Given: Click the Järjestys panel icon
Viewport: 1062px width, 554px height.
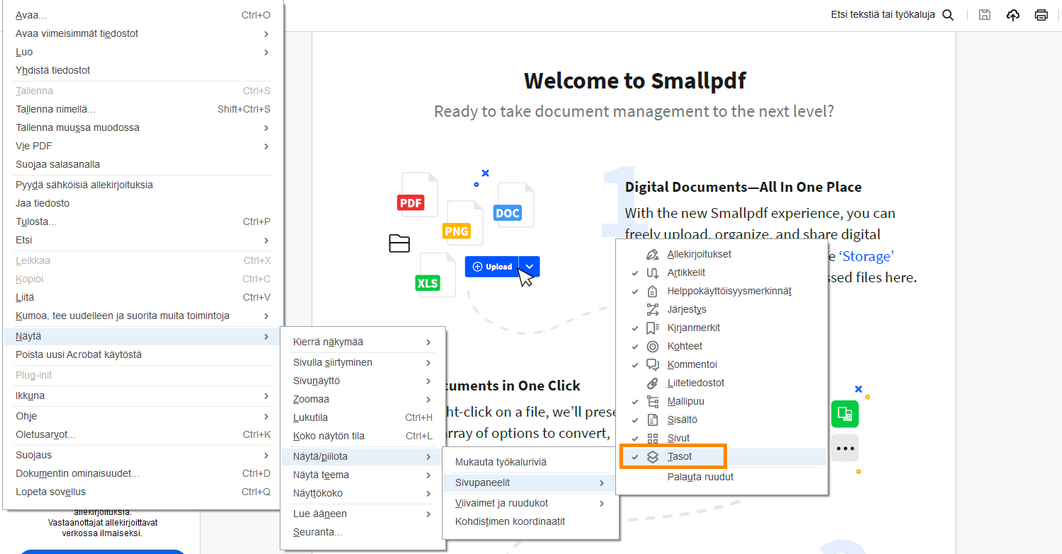Looking at the screenshot, I should (653, 310).
